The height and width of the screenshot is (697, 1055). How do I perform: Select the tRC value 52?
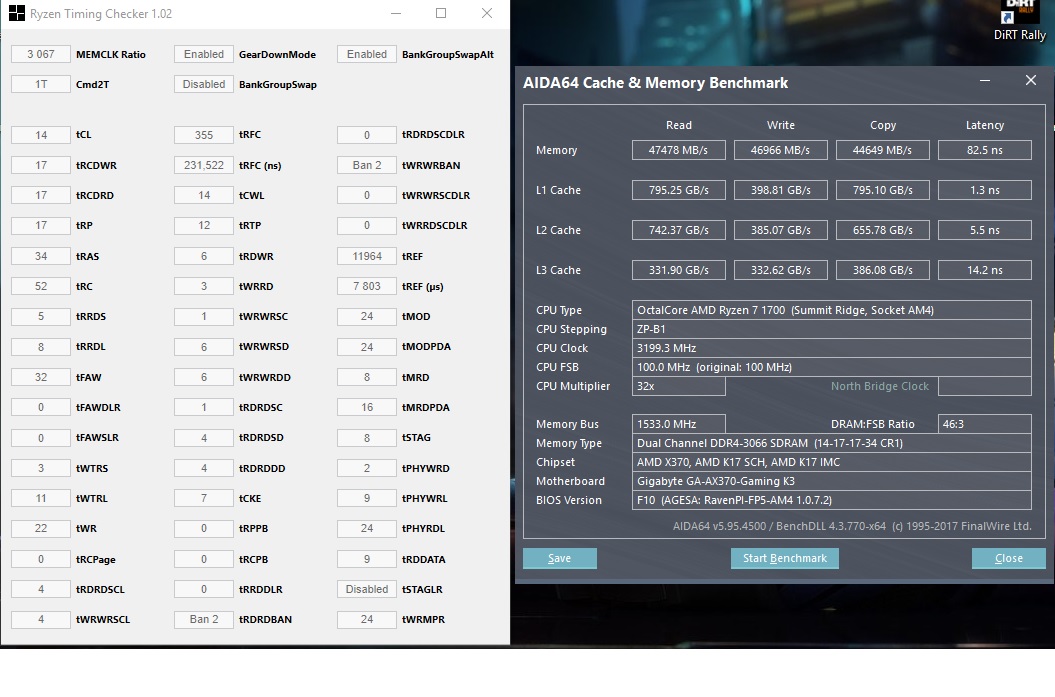pyautogui.click(x=41, y=286)
